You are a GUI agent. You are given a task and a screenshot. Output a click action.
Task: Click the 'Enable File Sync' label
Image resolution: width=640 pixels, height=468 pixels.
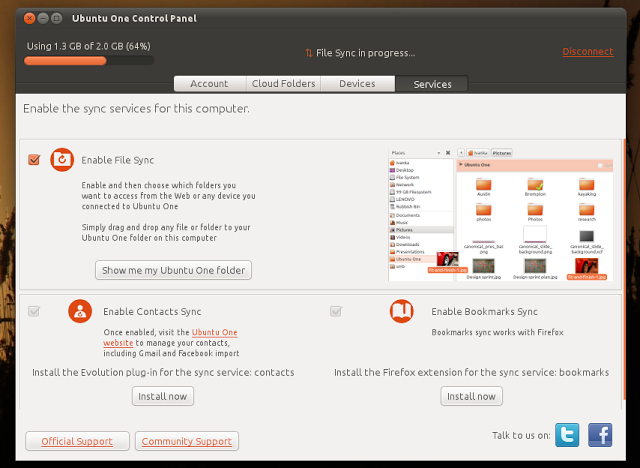[118, 160]
